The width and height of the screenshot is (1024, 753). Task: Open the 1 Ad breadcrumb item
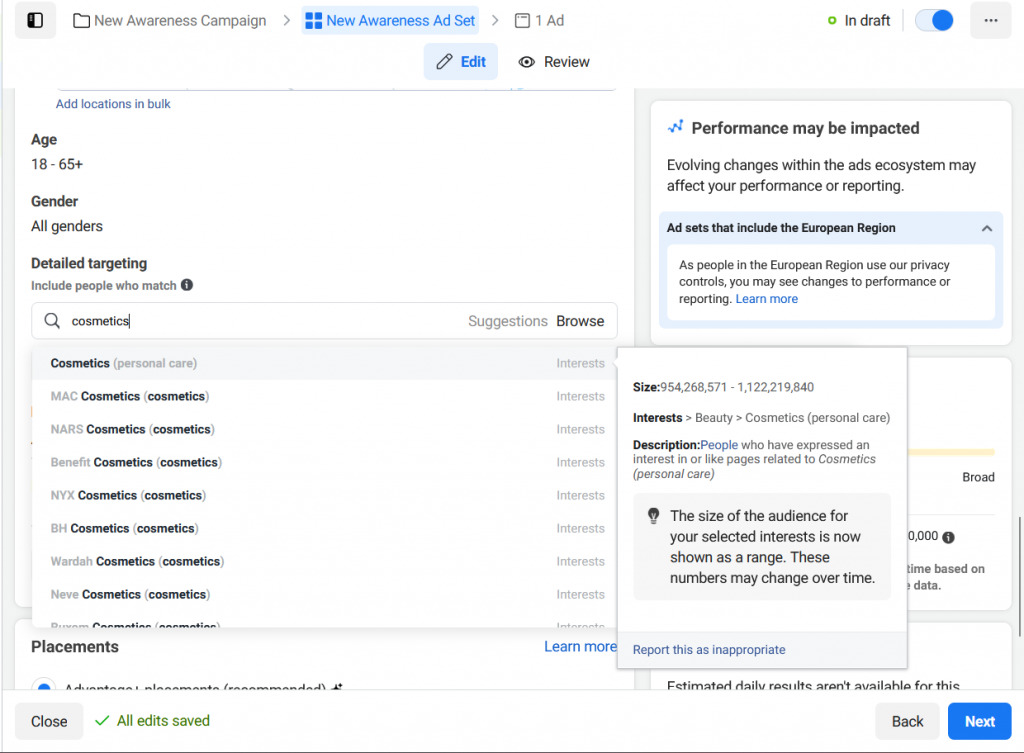(x=539, y=21)
